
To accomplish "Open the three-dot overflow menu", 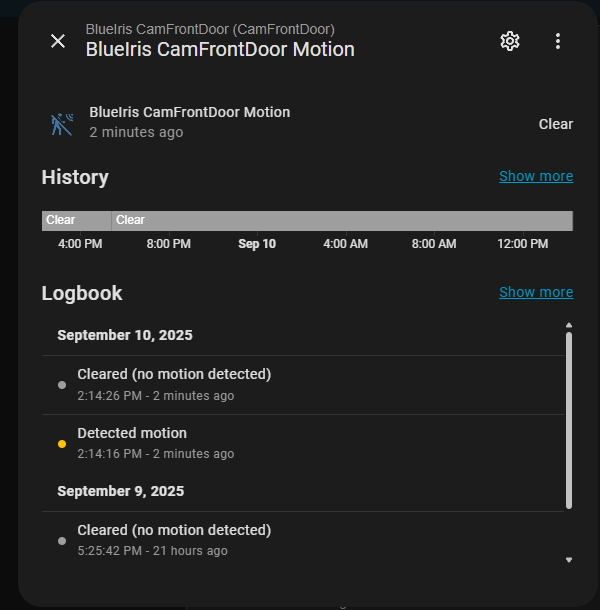I will pos(558,41).
